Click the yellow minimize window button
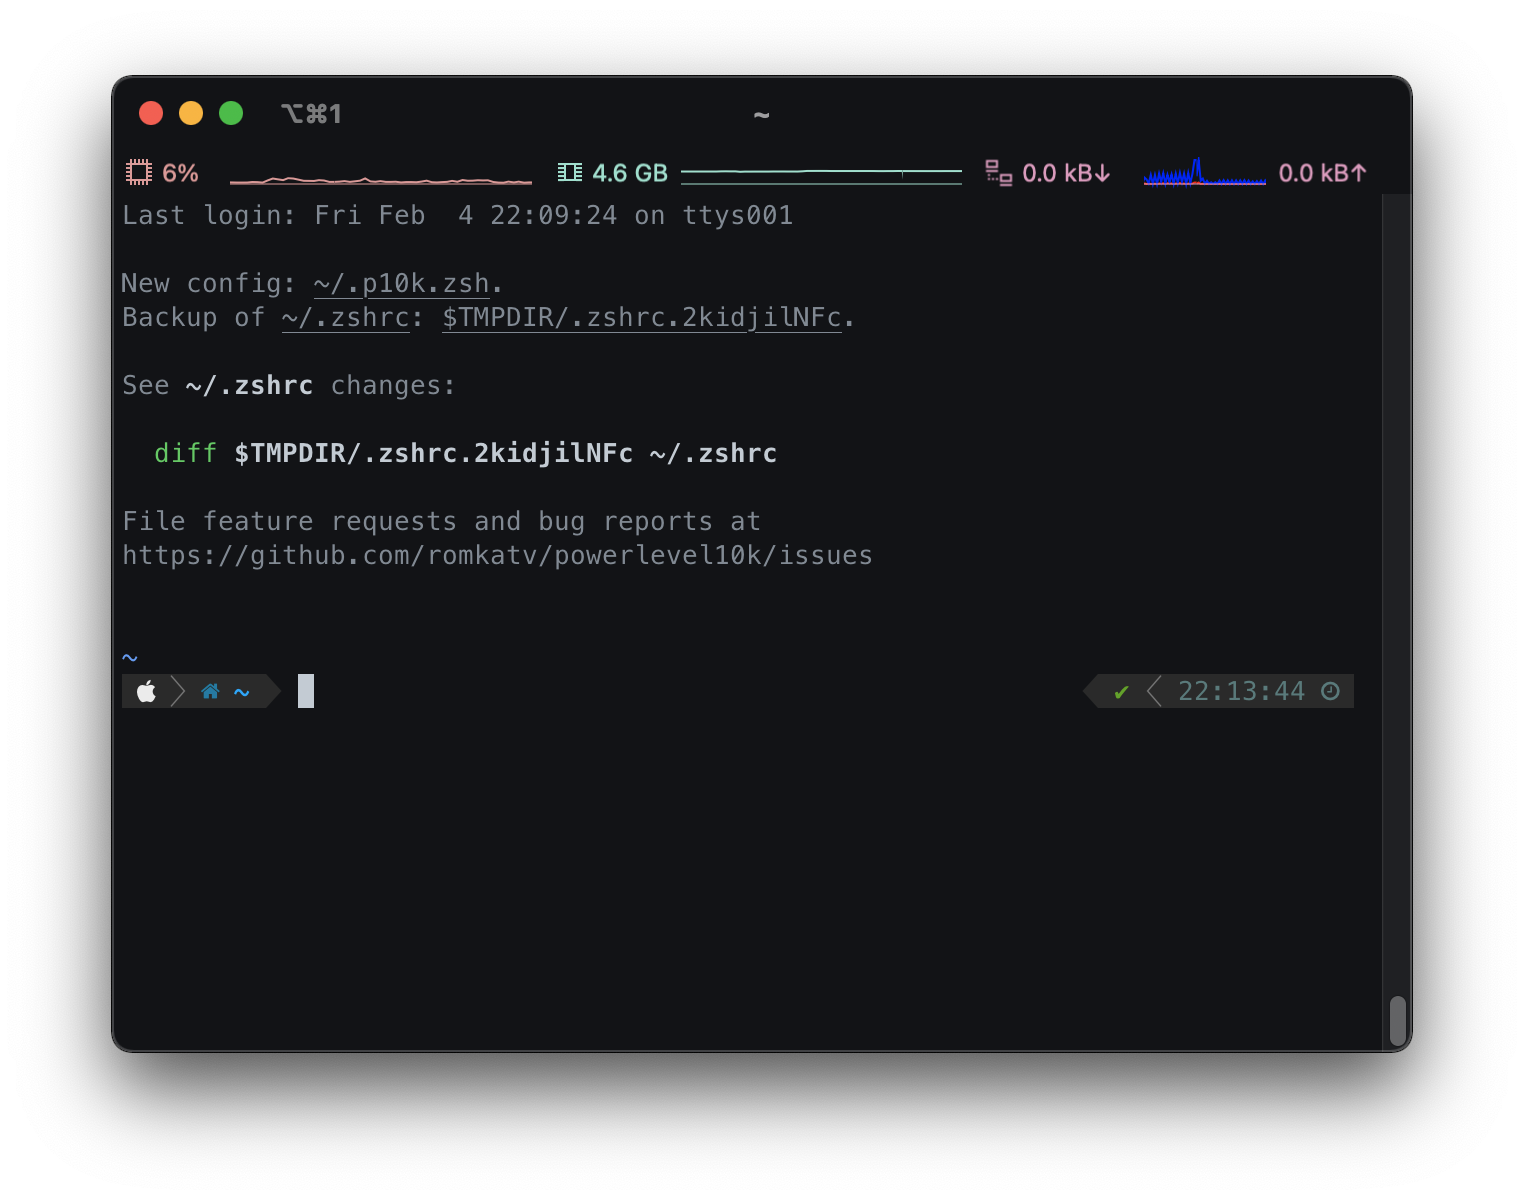The width and height of the screenshot is (1524, 1200). (191, 113)
